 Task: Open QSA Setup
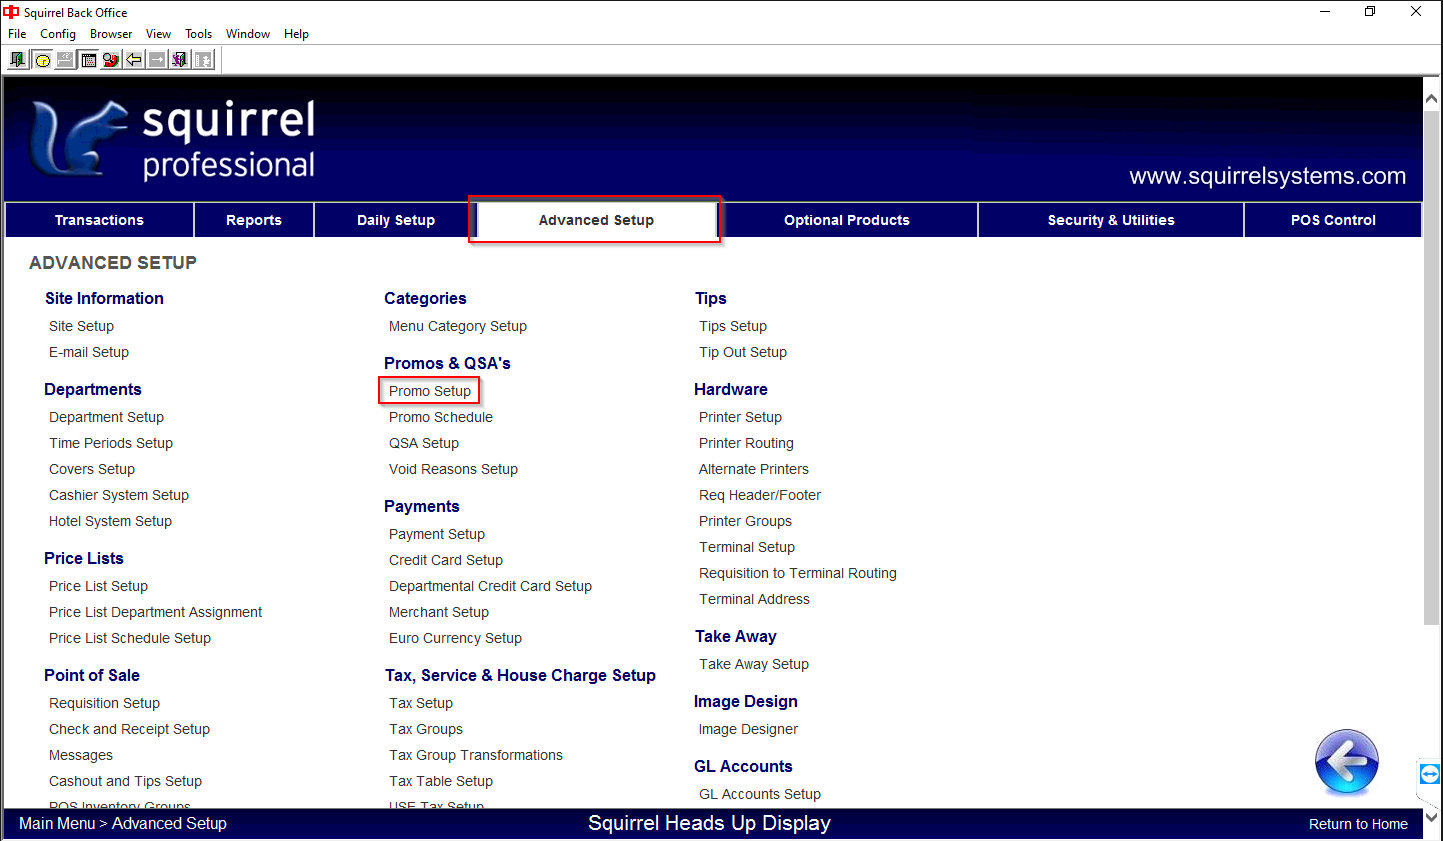(424, 443)
